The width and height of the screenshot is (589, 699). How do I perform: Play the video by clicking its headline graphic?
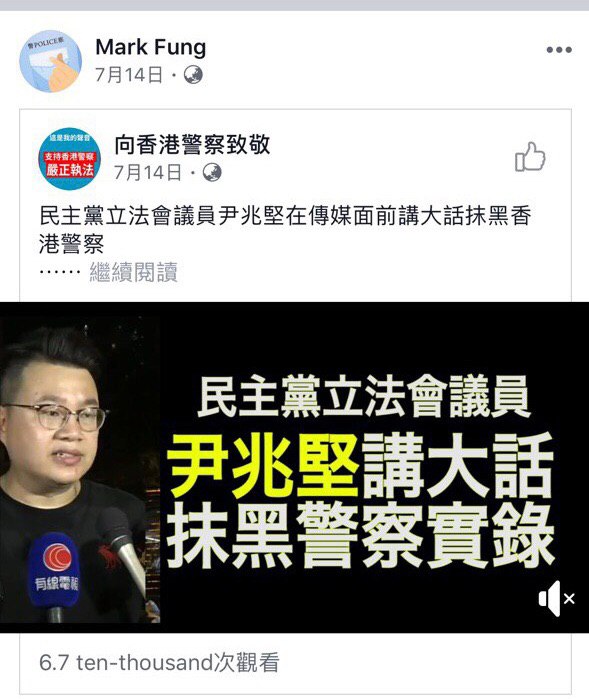point(361,470)
